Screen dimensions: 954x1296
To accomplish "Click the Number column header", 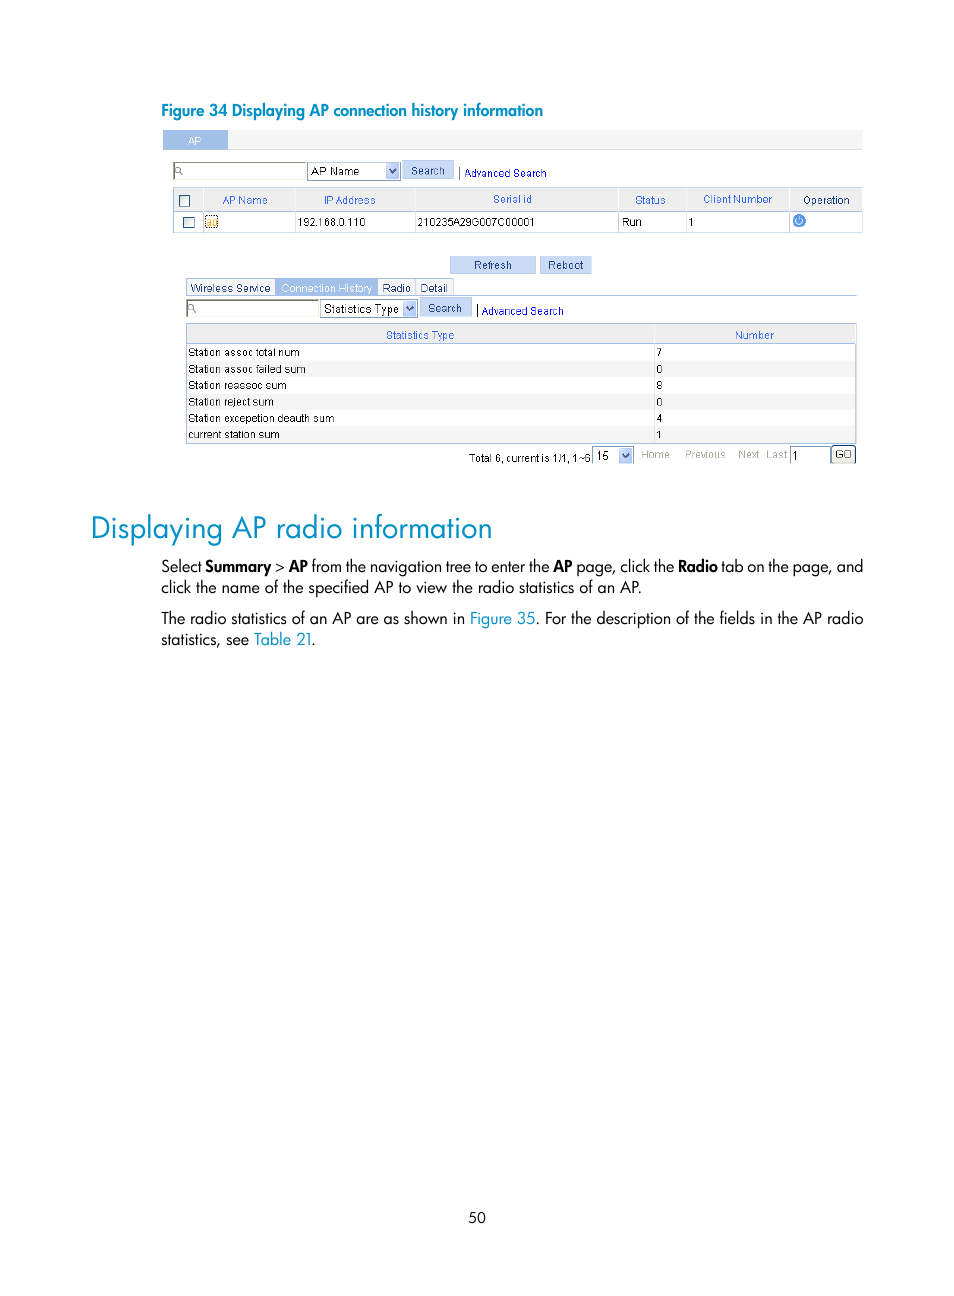I will click(754, 335).
